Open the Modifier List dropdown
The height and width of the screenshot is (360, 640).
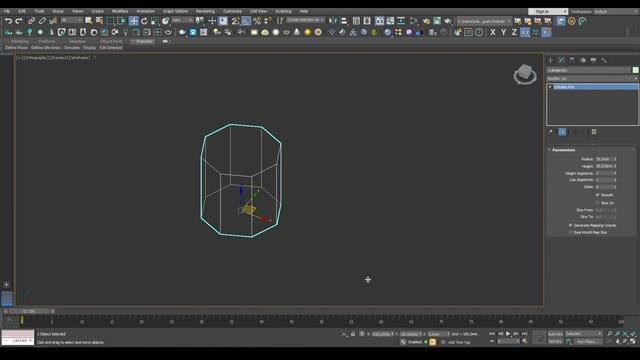[x=592, y=78]
